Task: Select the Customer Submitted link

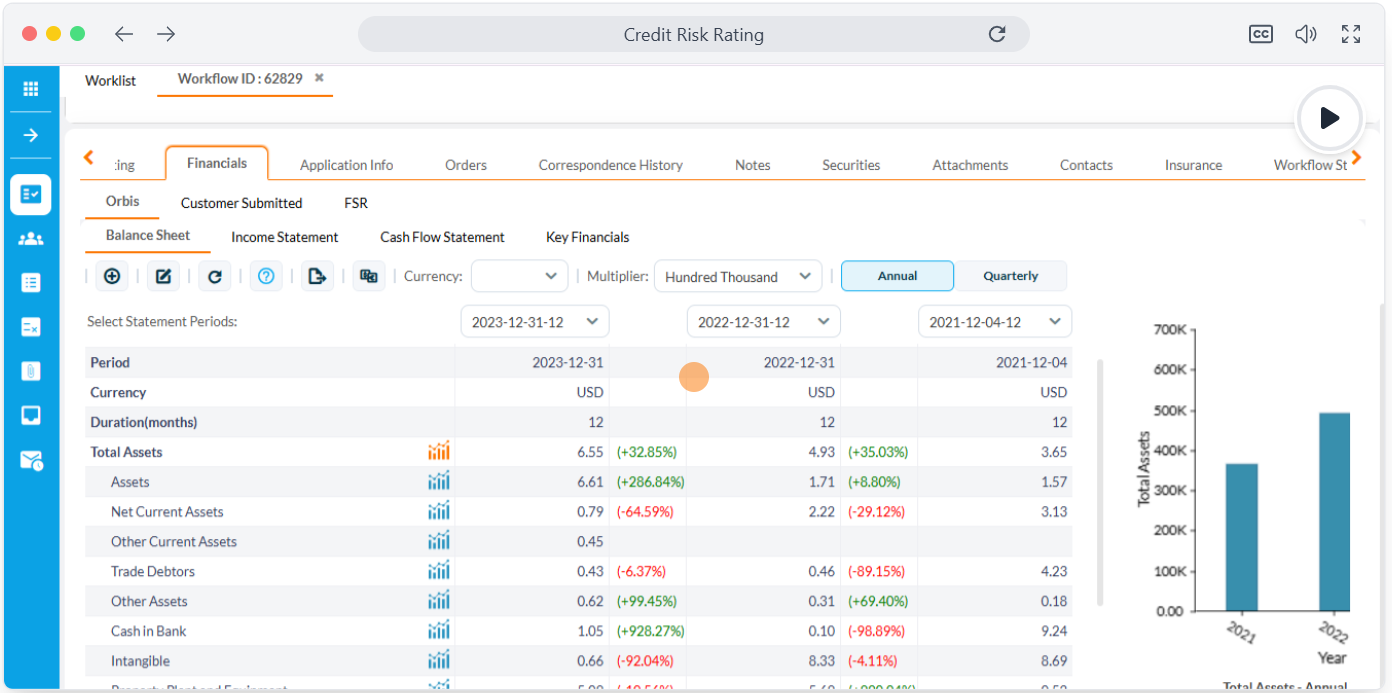Action: [241, 202]
